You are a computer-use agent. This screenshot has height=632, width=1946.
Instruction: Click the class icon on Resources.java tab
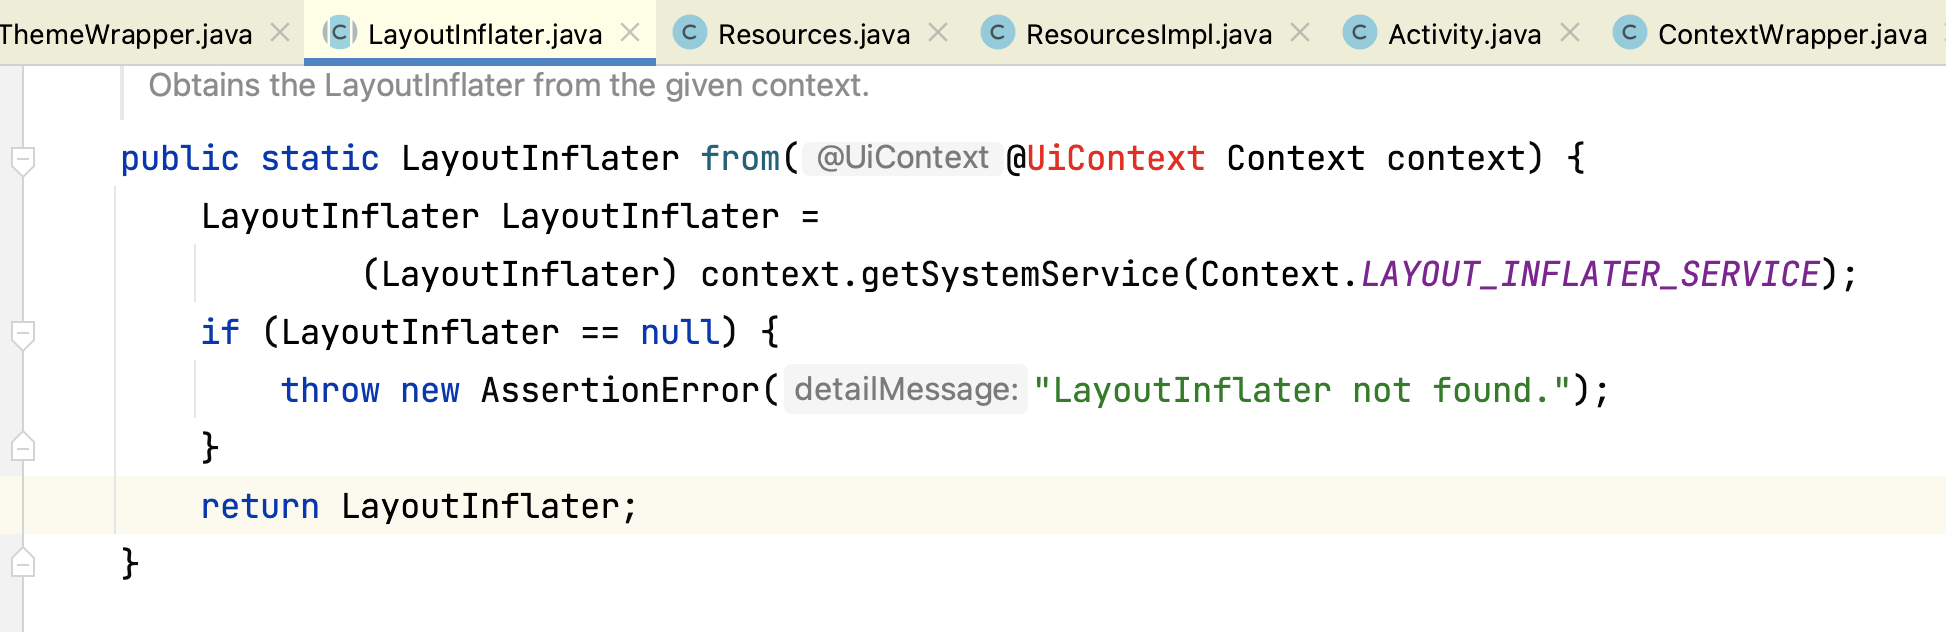[x=689, y=33]
